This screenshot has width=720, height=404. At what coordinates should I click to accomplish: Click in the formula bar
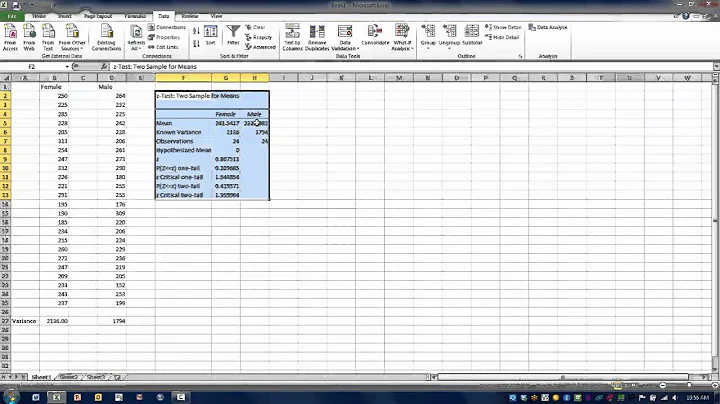(x=411, y=67)
